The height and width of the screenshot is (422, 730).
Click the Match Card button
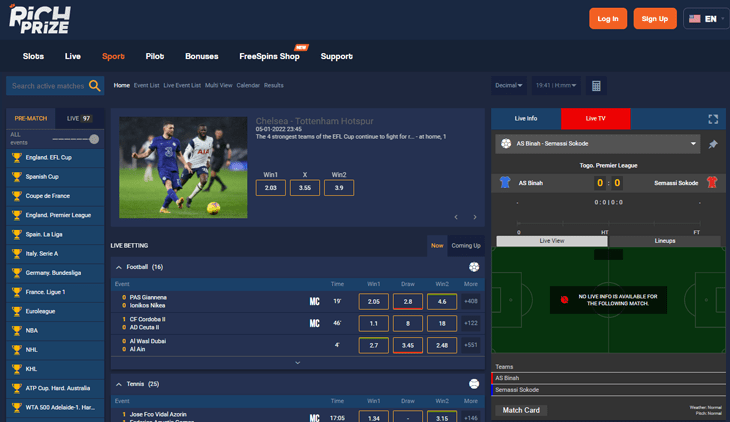click(521, 410)
